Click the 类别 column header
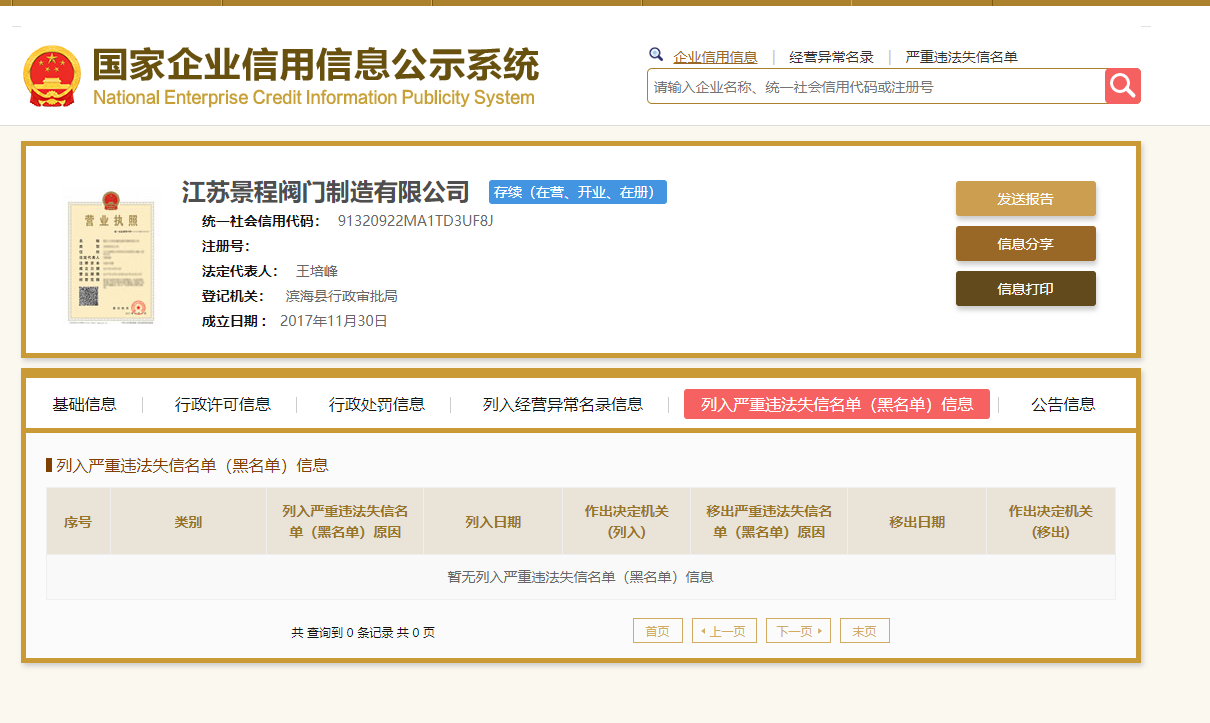Viewport: 1210px width, 723px height. 188,521
